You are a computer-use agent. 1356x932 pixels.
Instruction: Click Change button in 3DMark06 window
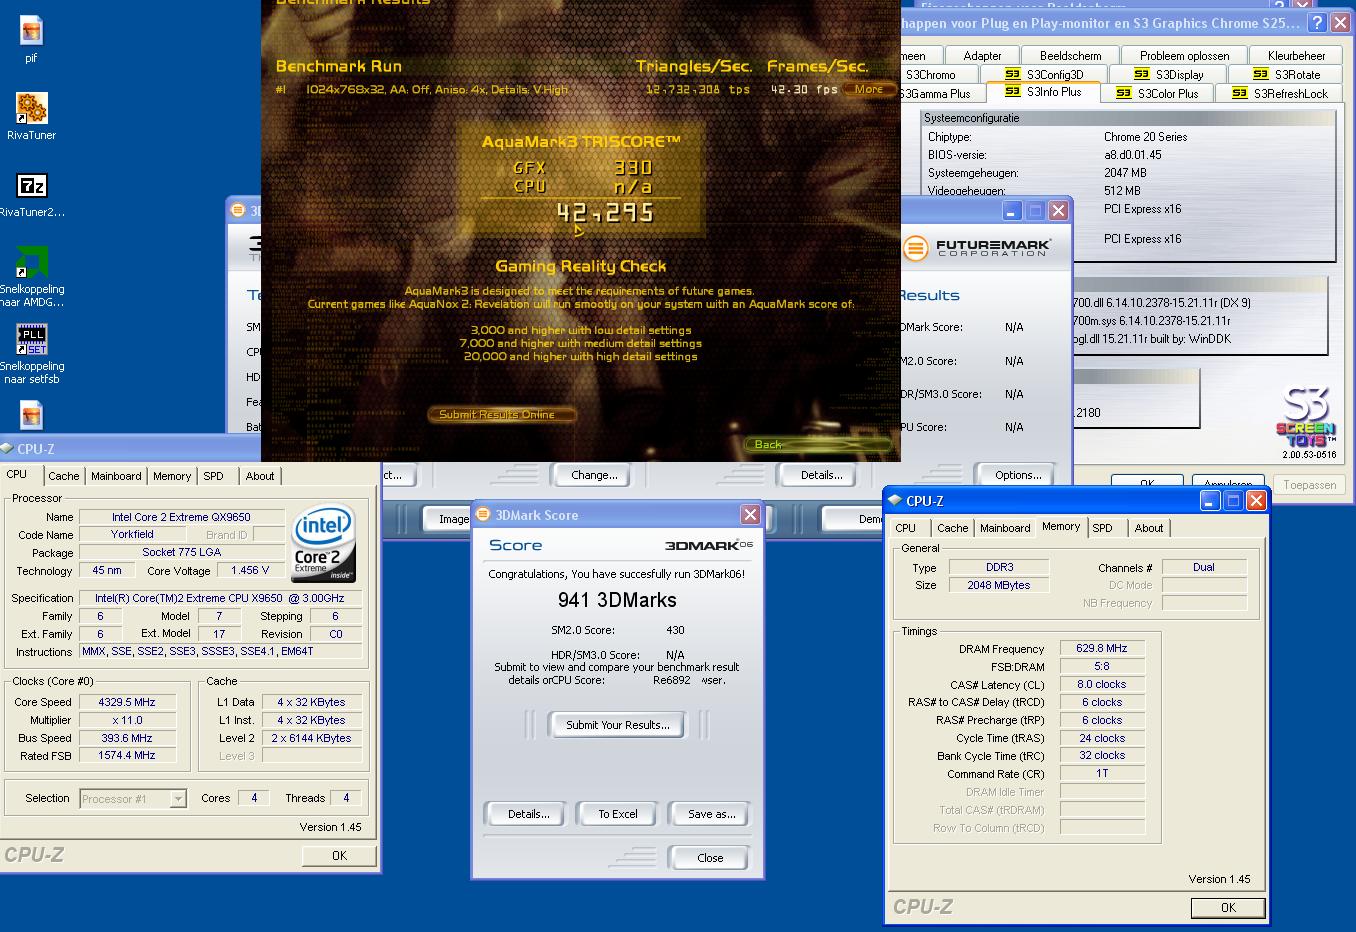[x=594, y=475]
